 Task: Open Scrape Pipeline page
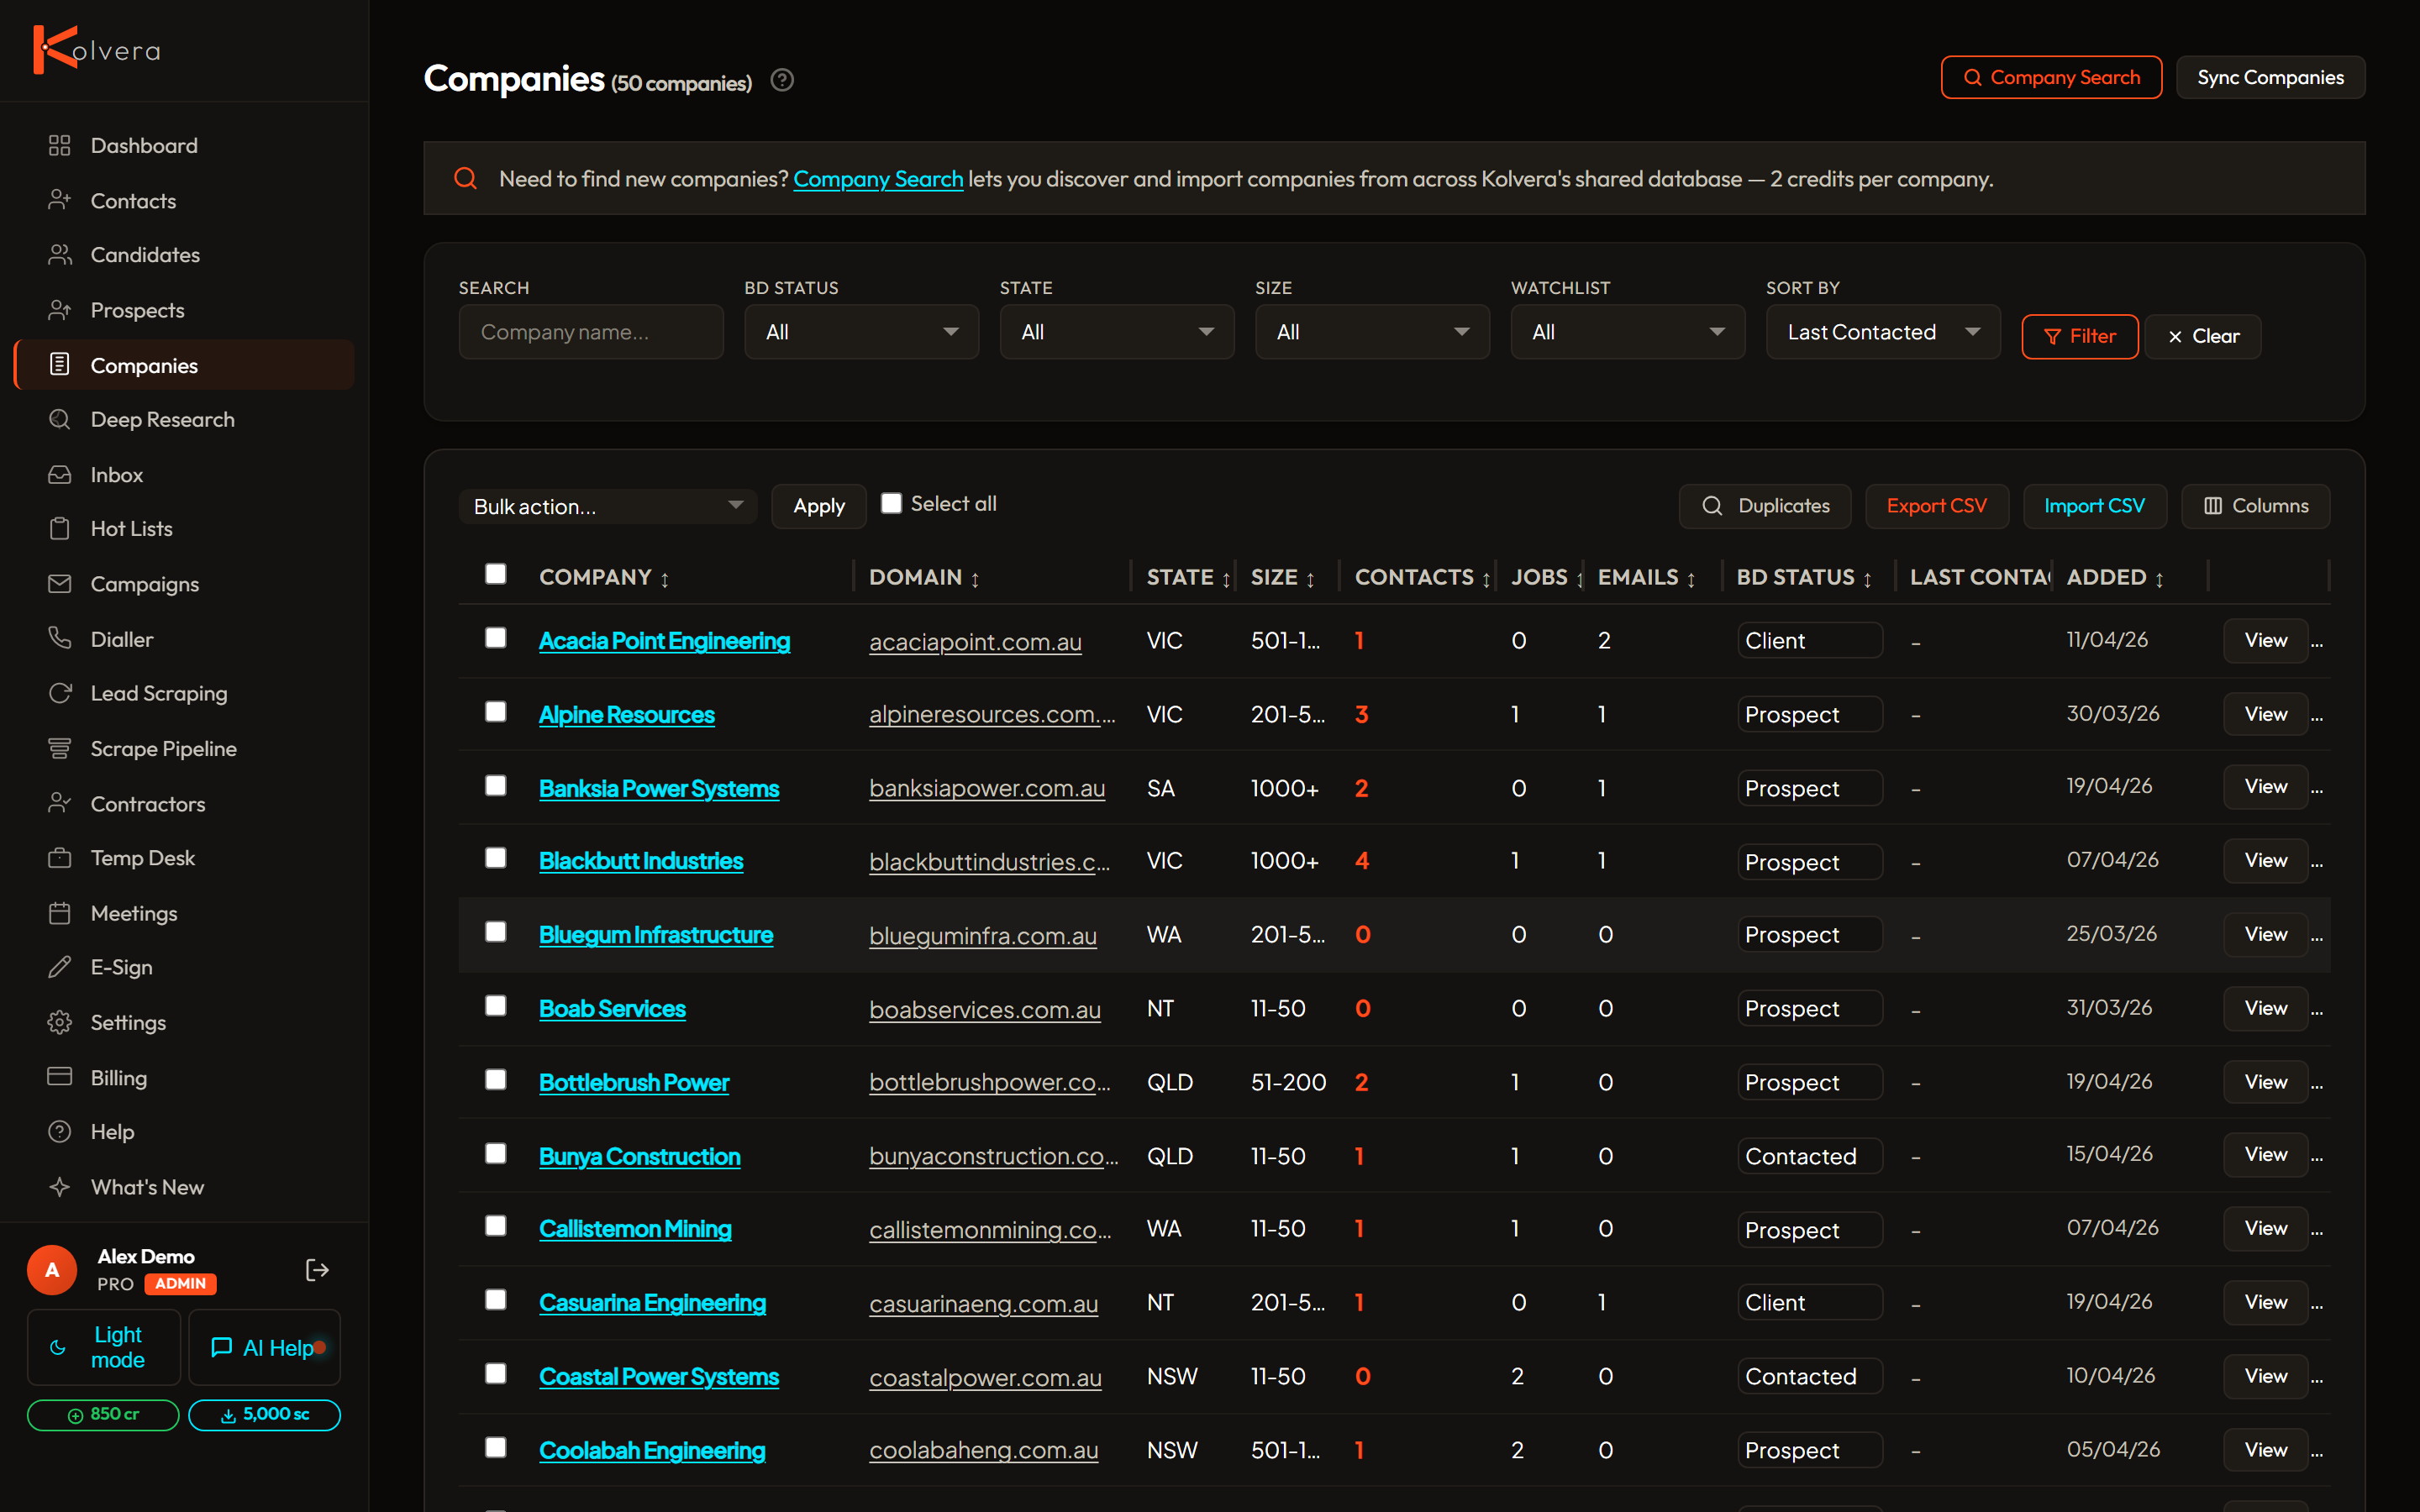click(185, 749)
